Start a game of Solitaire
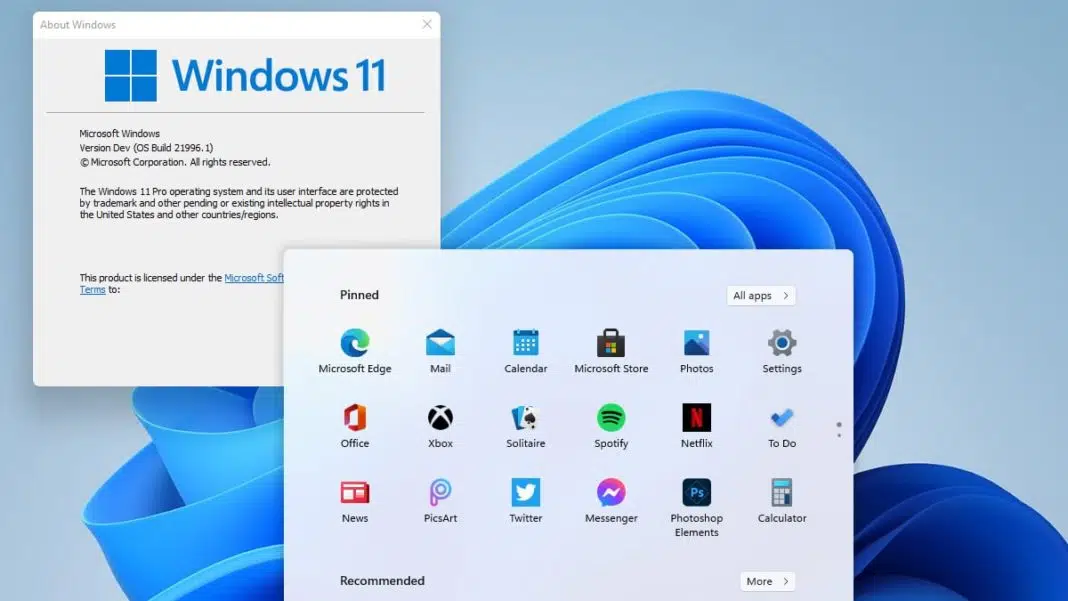This screenshot has width=1068, height=601. pos(525,418)
